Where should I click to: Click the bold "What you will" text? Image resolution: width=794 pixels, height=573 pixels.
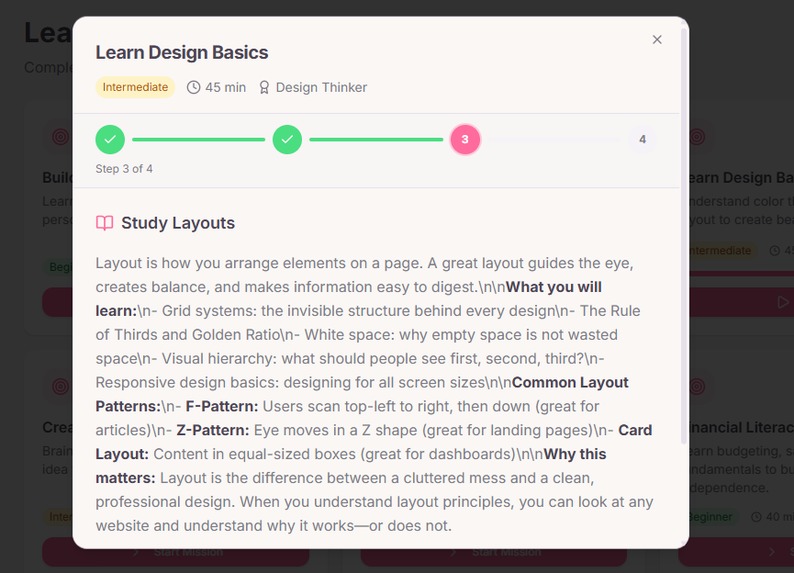click(553, 287)
